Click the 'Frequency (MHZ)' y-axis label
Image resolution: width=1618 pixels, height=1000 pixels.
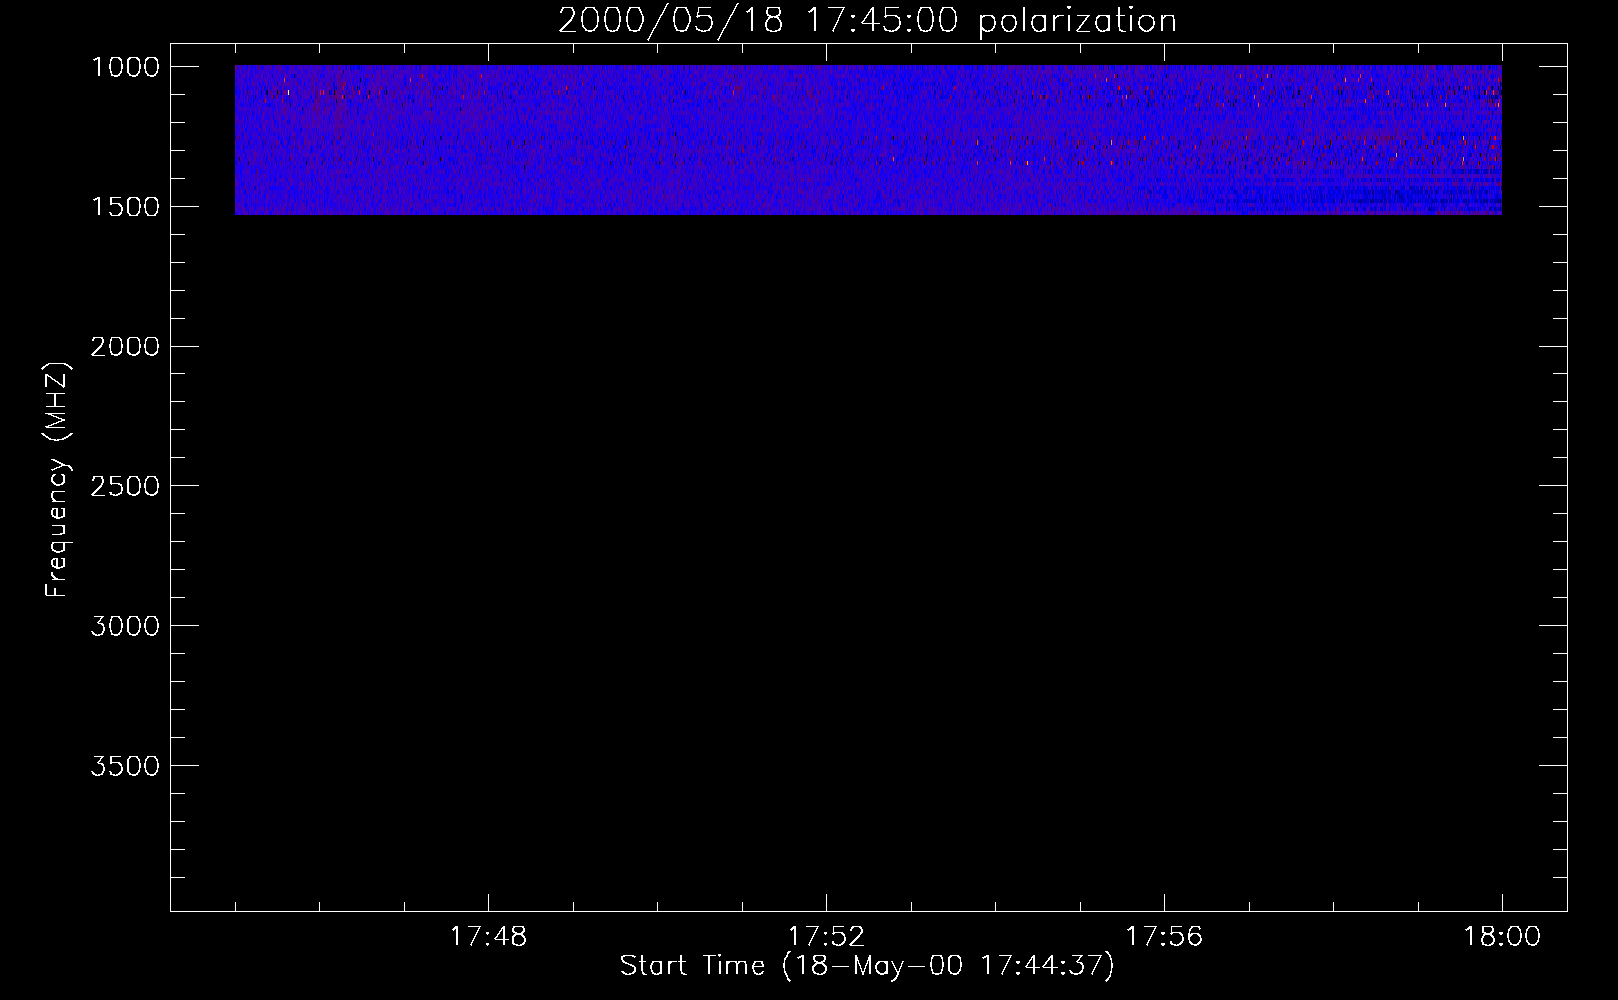tap(57, 480)
